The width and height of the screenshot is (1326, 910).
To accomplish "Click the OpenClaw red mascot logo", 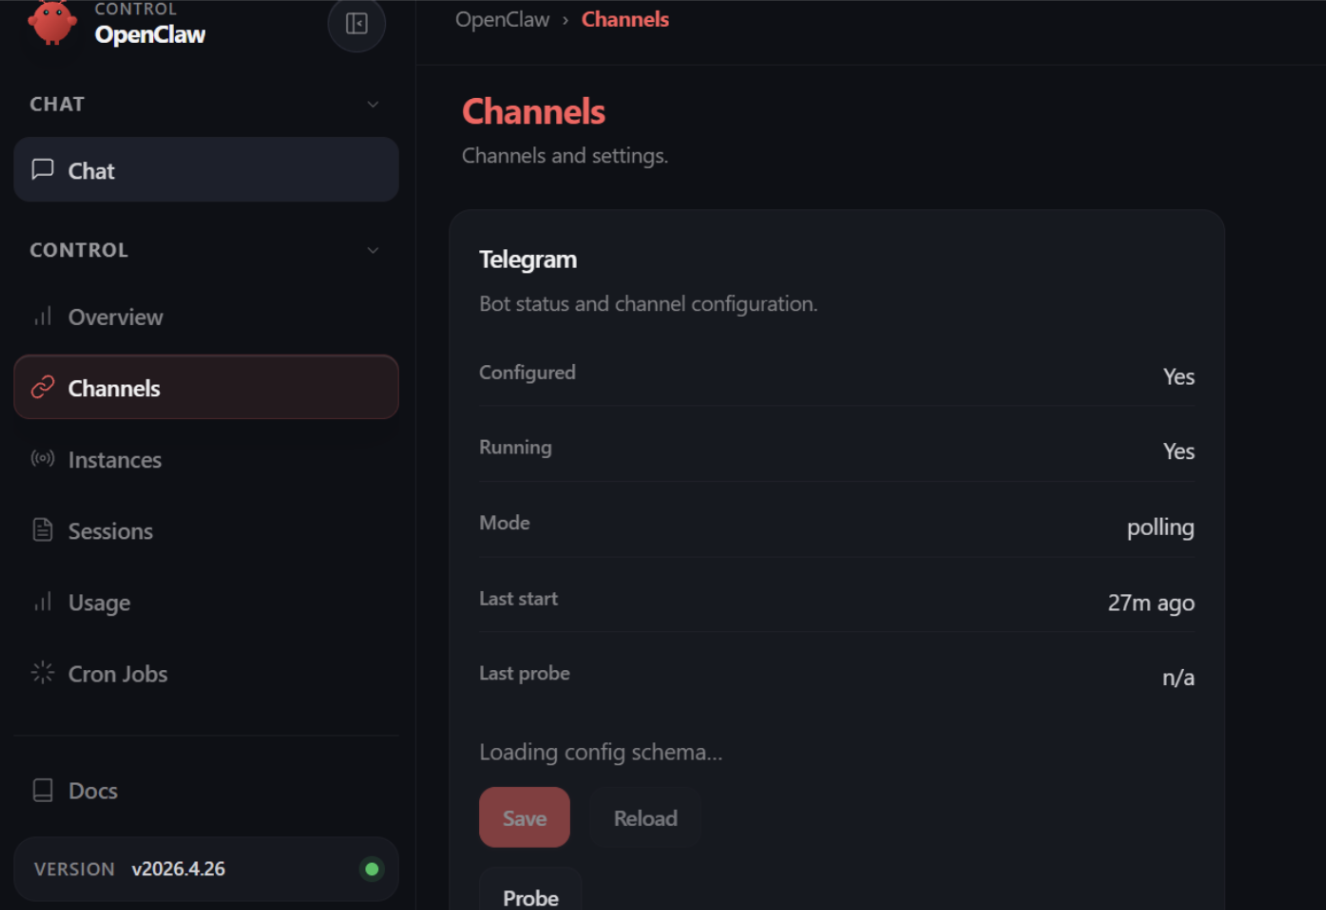I will tap(52, 21).
